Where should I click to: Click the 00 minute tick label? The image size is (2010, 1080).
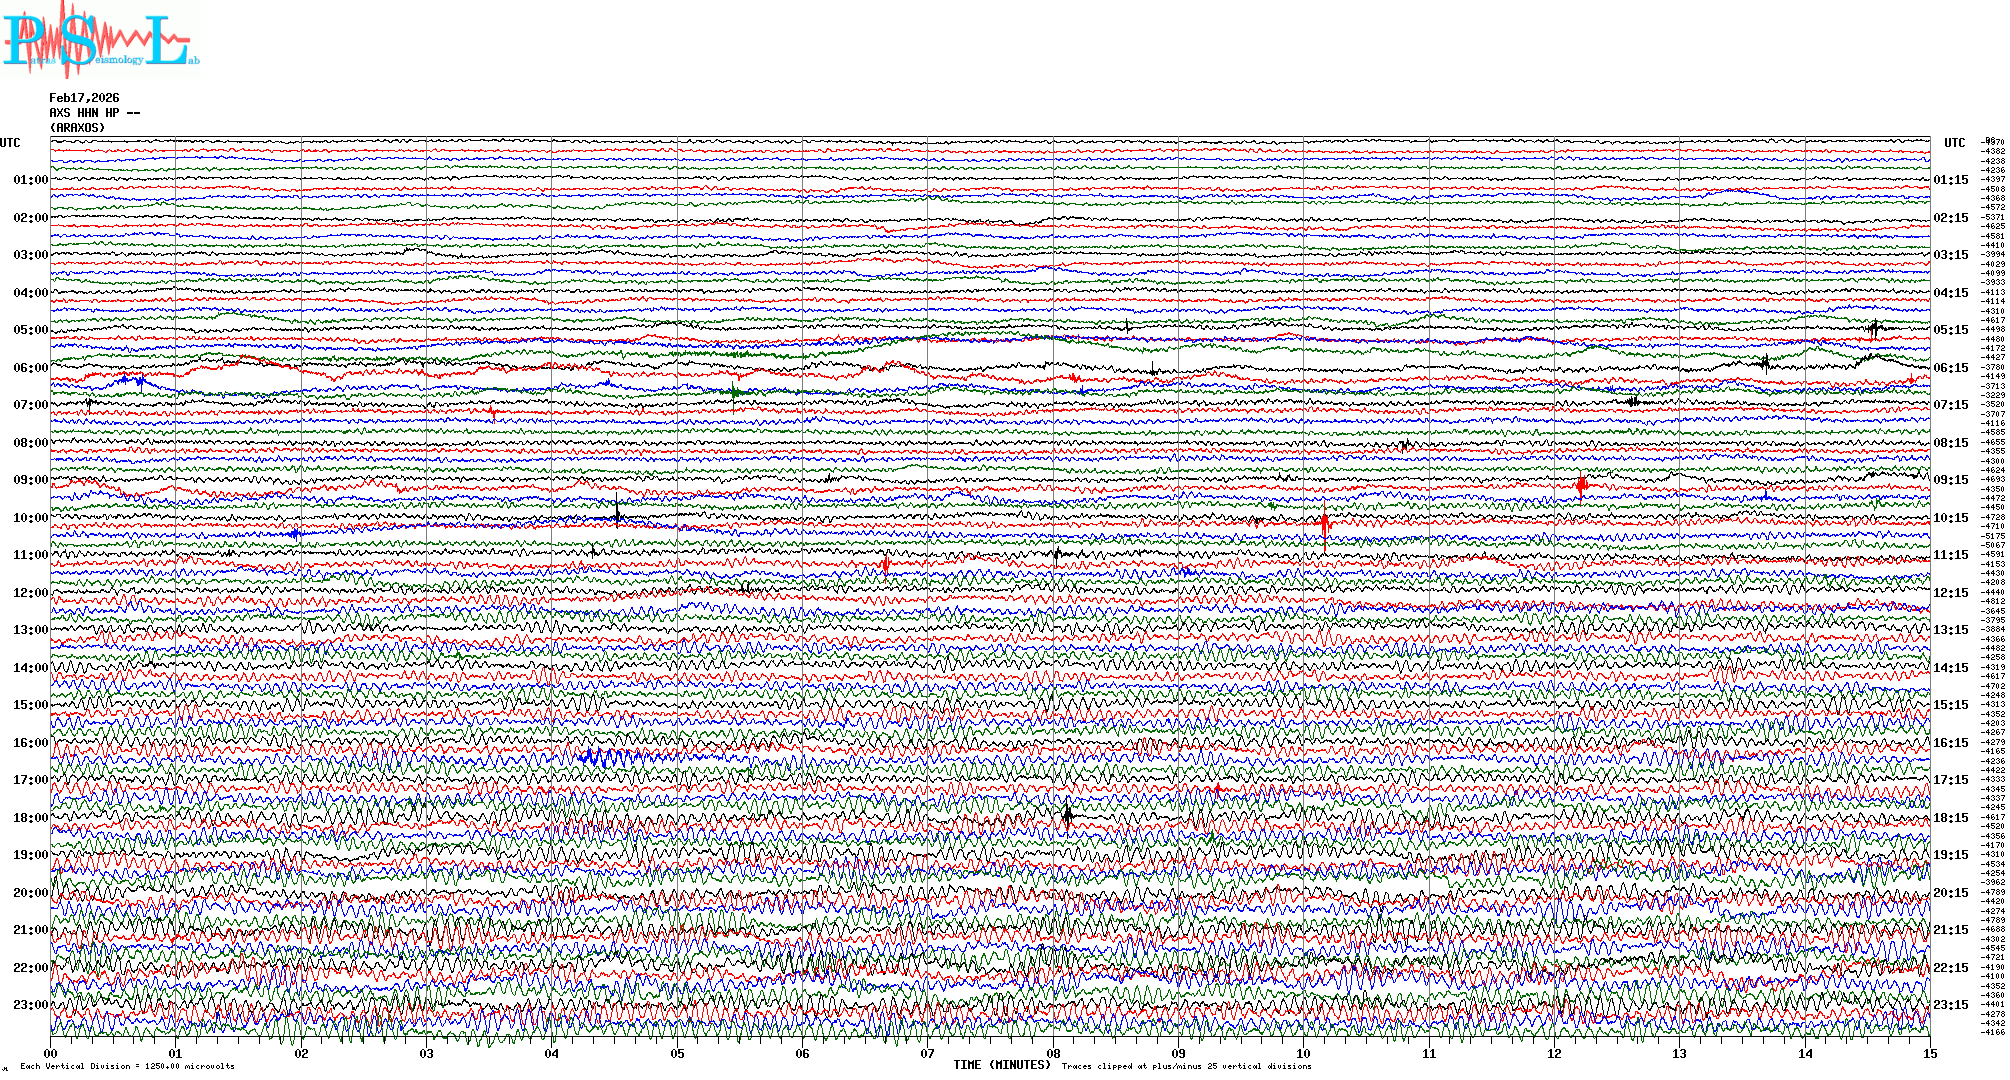click(51, 1054)
